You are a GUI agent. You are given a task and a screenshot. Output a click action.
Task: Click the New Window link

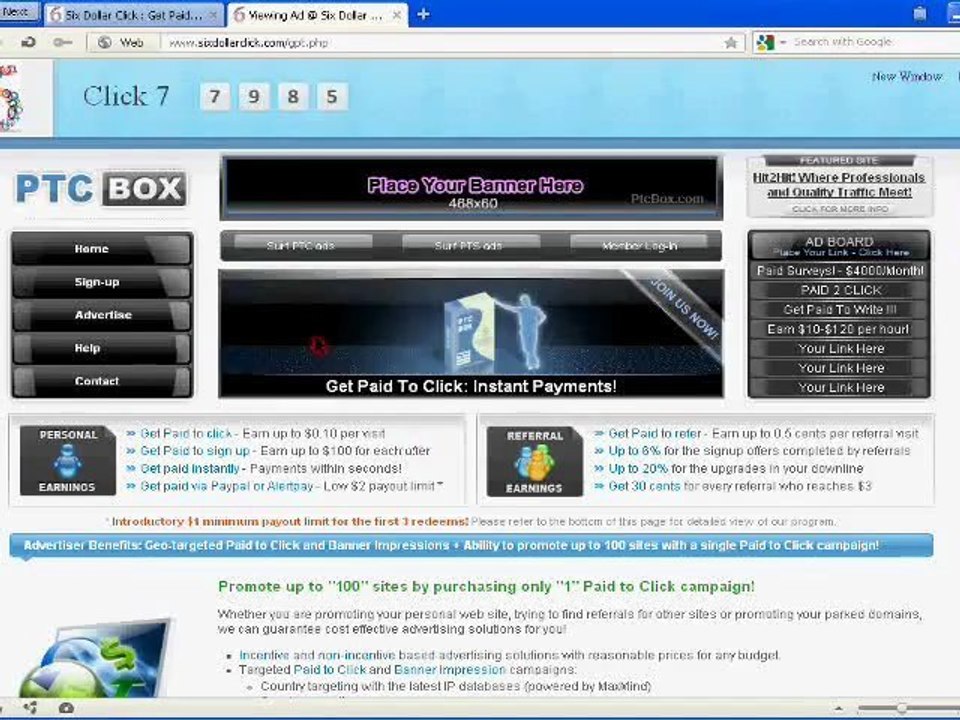point(907,77)
